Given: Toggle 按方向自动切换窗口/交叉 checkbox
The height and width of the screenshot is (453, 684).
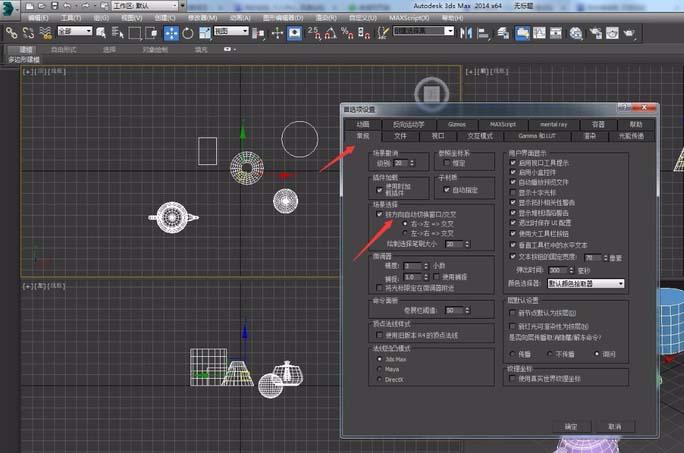Looking at the screenshot, I should click(x=380, y=214).
